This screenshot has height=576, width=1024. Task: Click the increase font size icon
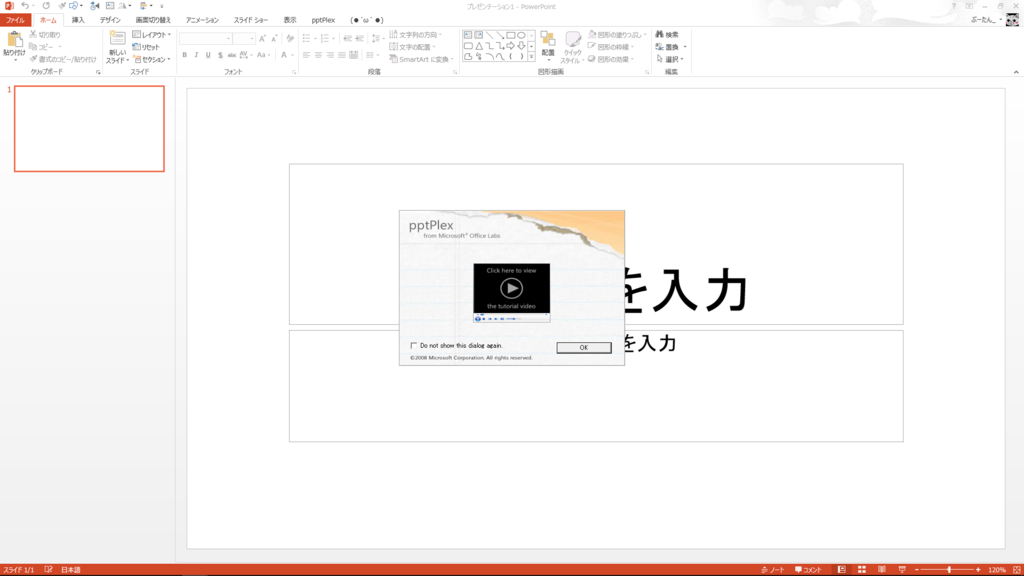[x=263, y=39]
